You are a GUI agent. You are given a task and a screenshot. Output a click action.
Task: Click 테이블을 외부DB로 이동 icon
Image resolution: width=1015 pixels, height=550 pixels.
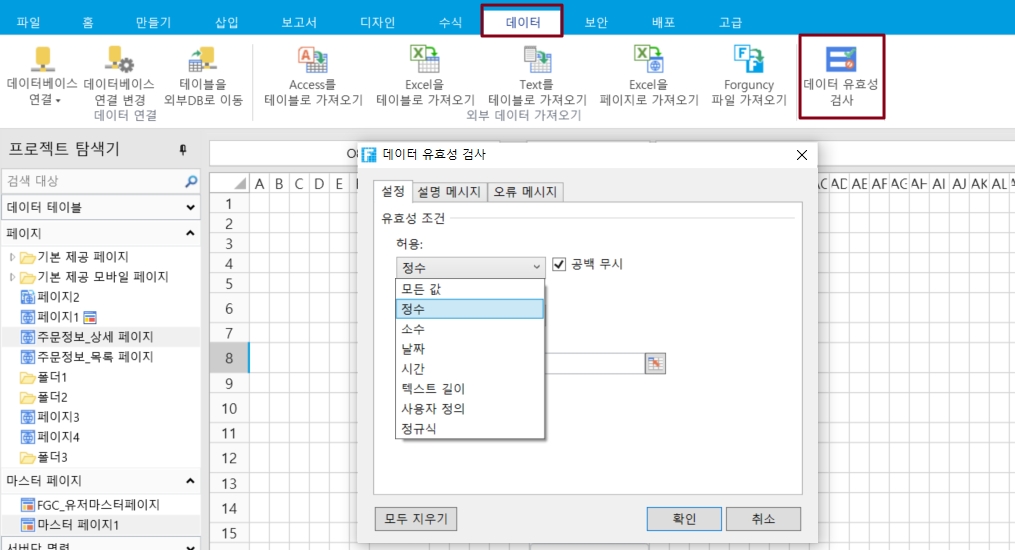point(203,61)
